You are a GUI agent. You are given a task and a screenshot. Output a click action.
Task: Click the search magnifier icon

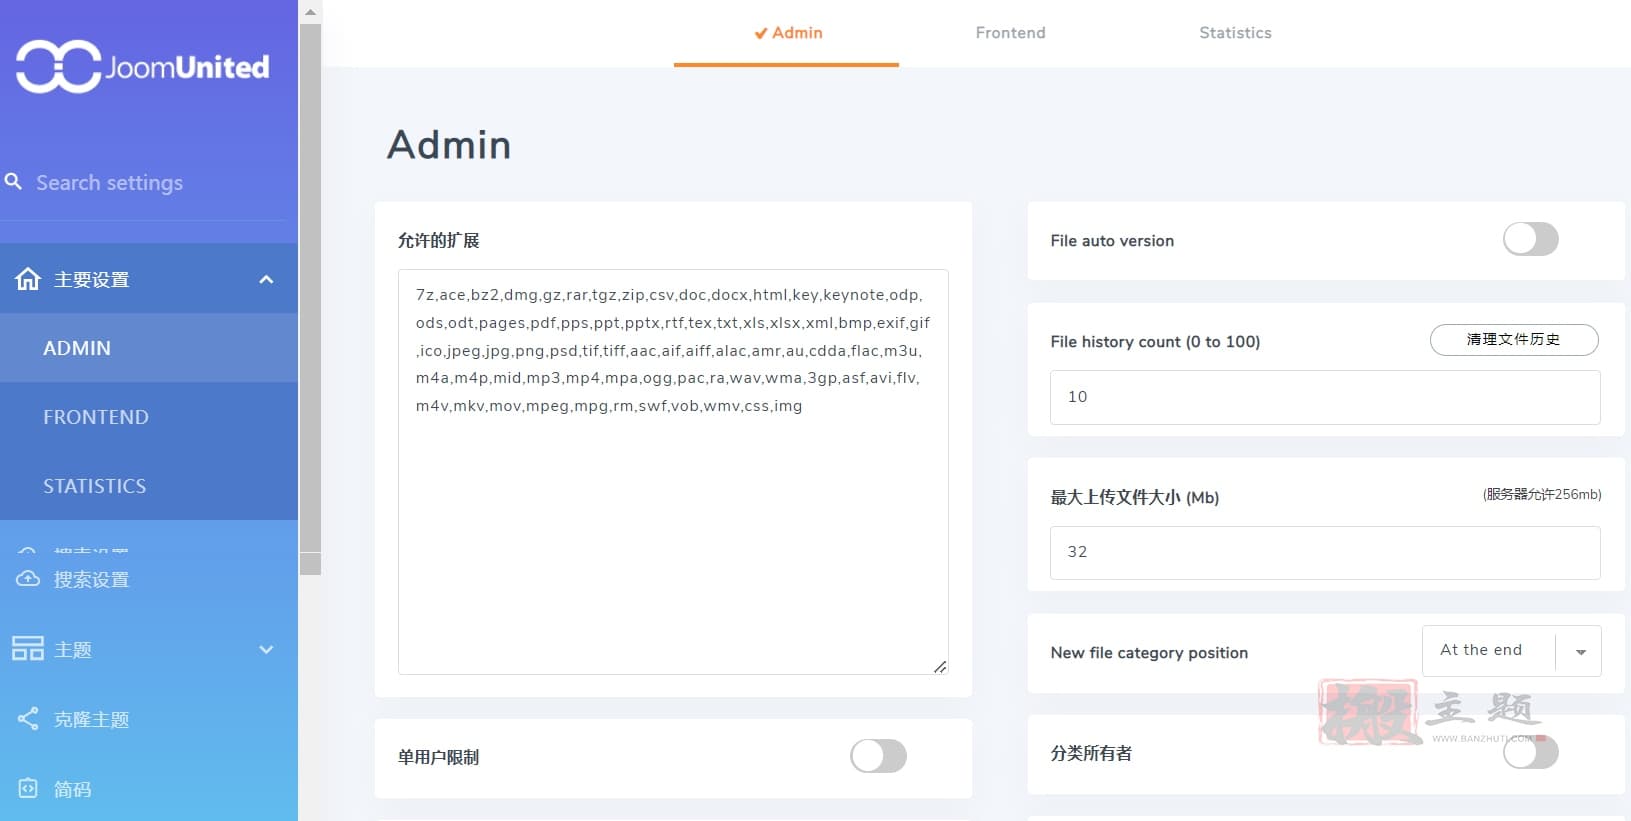13,181
